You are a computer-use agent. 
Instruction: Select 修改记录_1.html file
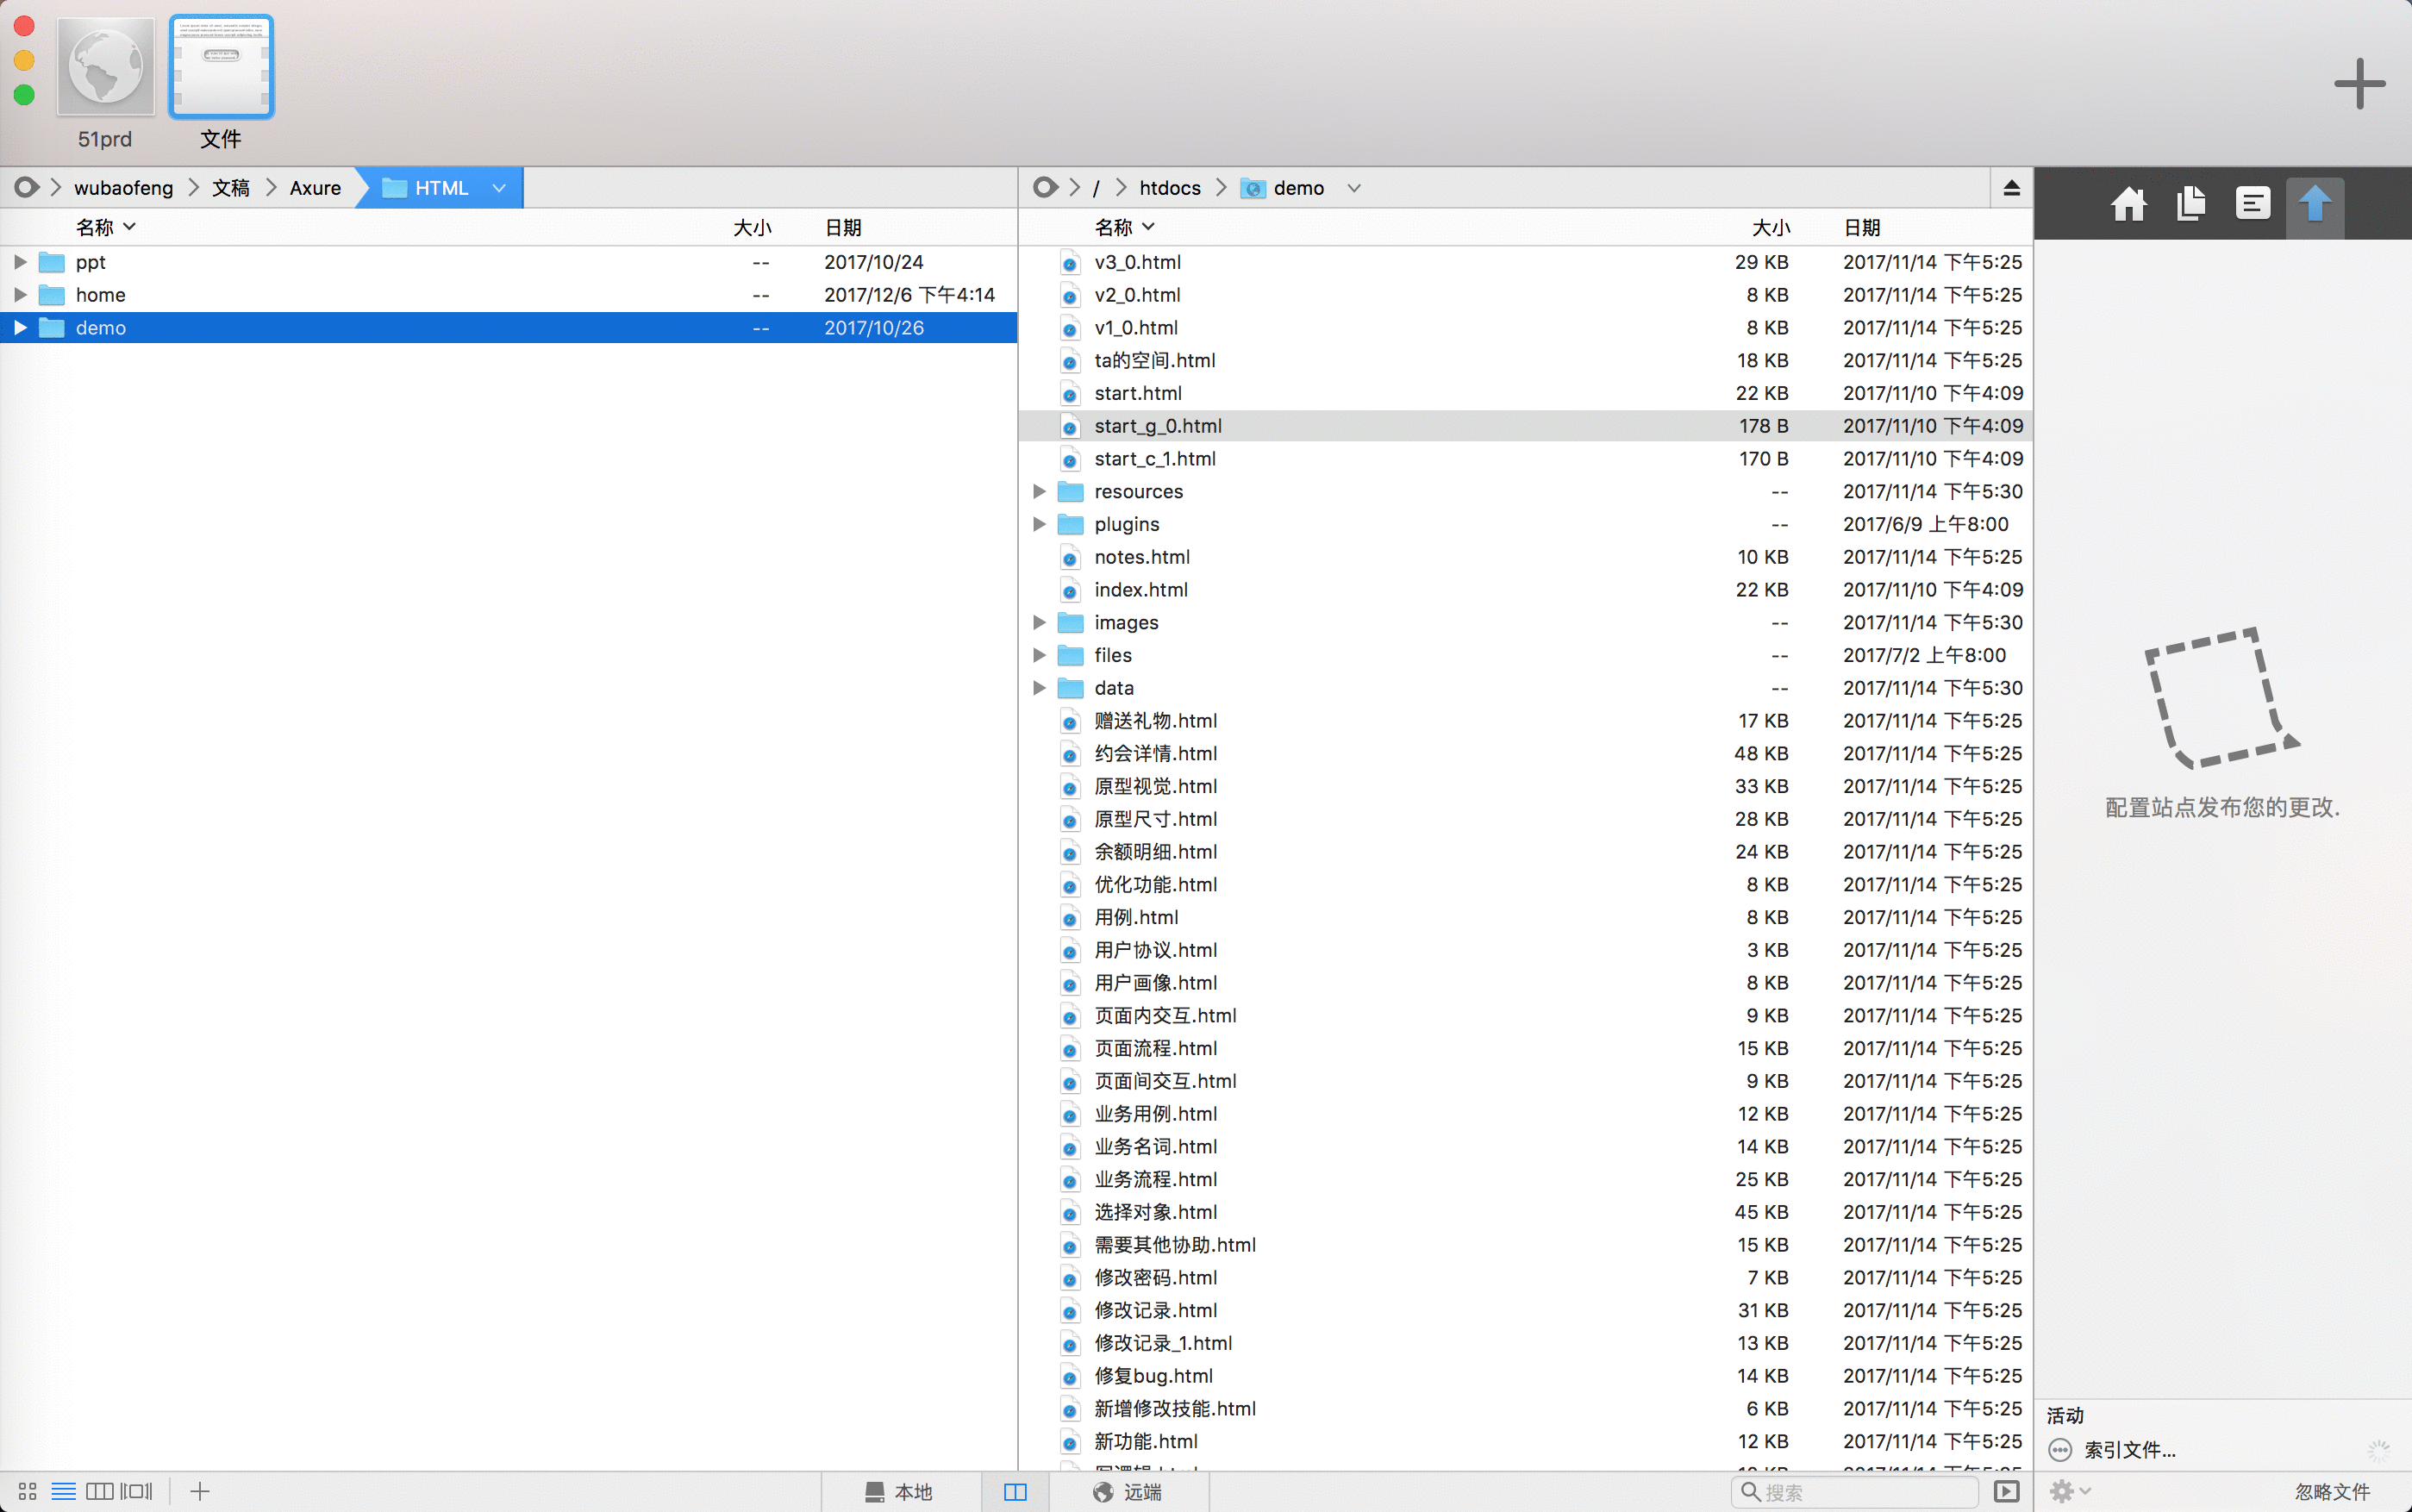point(1525,1343)
